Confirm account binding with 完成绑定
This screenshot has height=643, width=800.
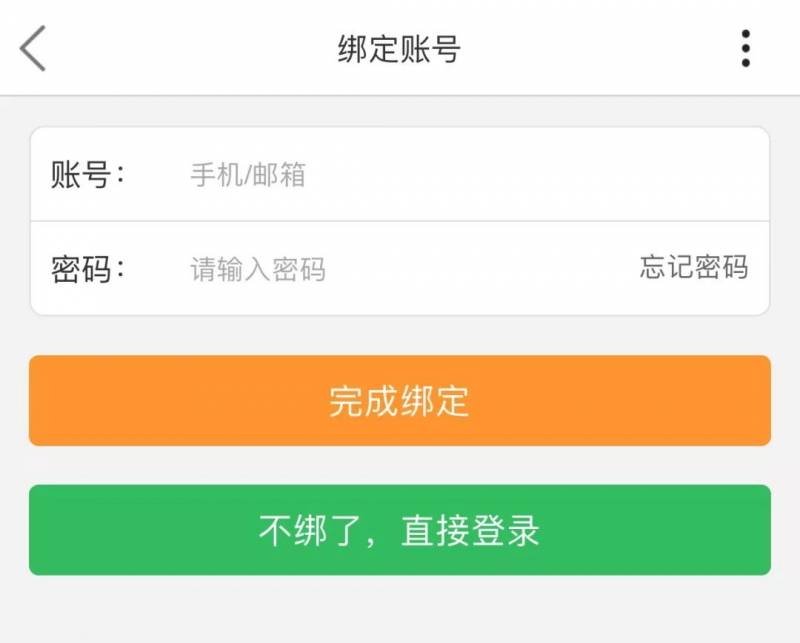pos(399,400)
